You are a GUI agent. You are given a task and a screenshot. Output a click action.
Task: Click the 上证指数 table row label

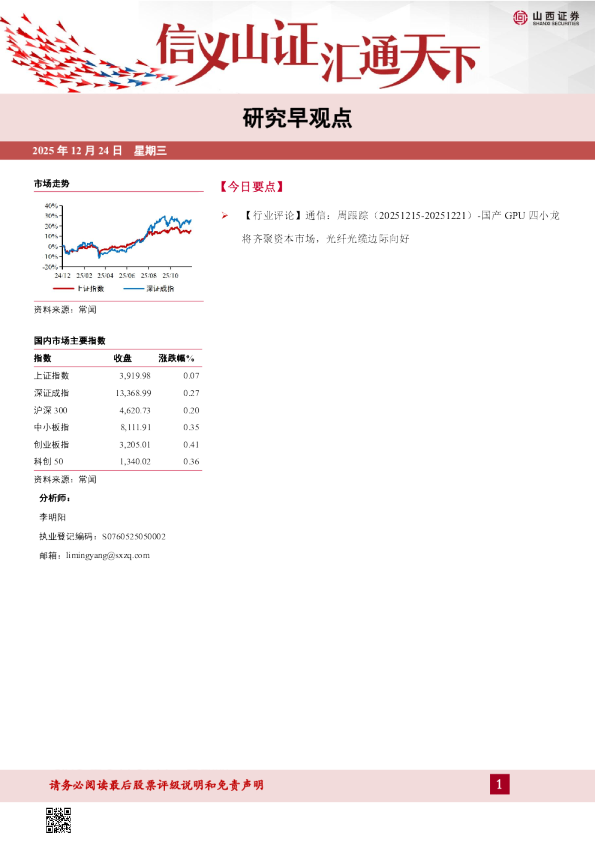tap(52, 376)
